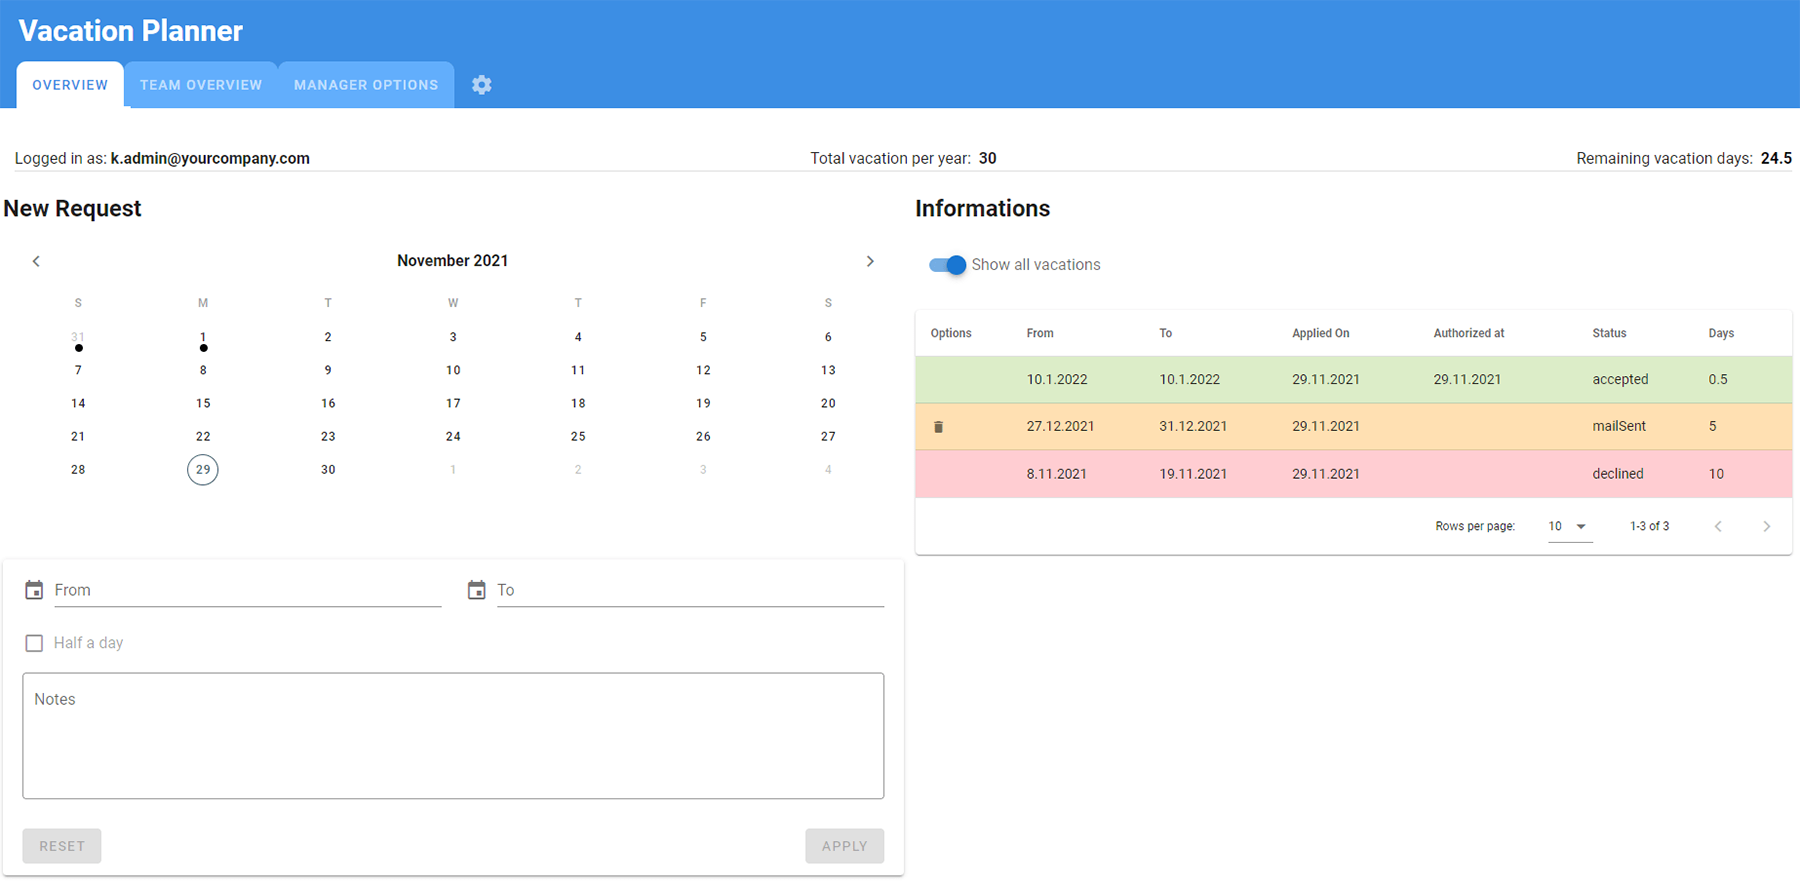1800x886 pixels.
Task: Delete the 27.12.2021 vacation request via trash icon
Action: (938, 427)
